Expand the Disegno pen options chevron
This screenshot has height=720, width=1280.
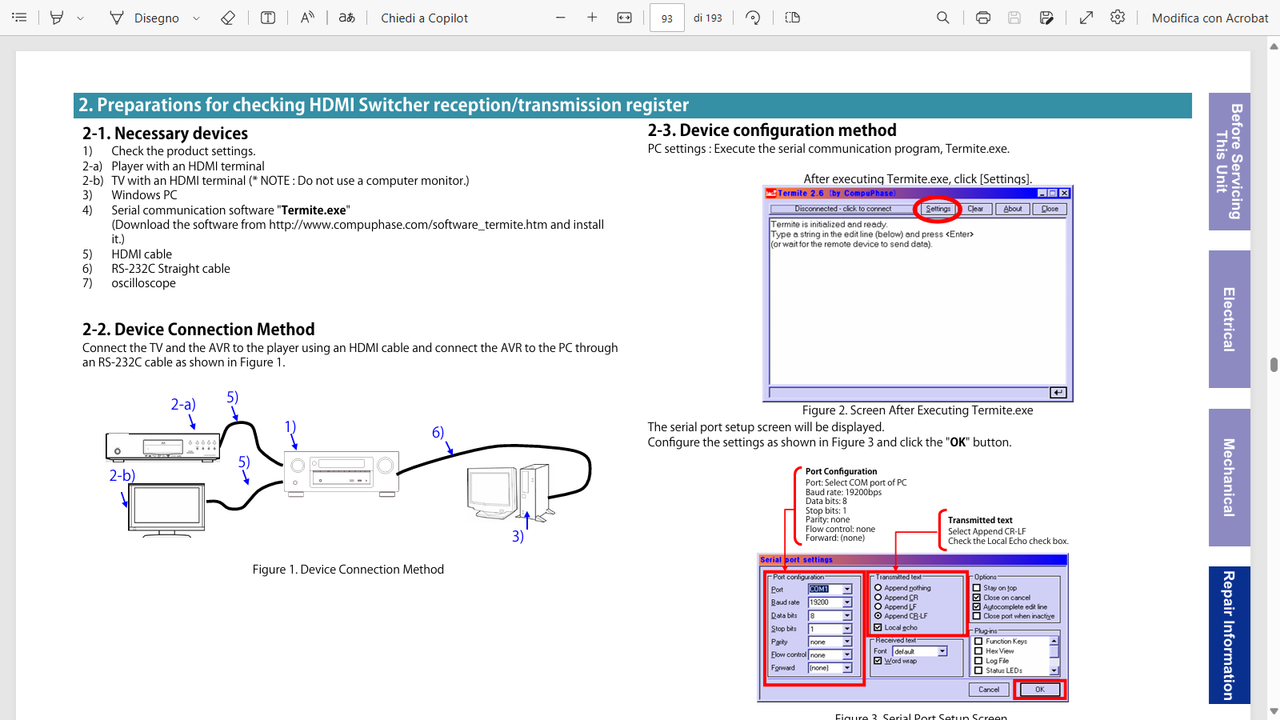196,18
